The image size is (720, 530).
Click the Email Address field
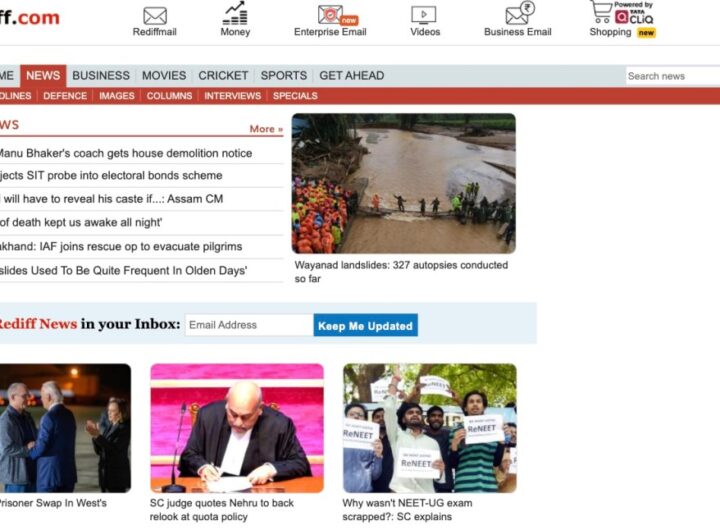tap(248, 325)
